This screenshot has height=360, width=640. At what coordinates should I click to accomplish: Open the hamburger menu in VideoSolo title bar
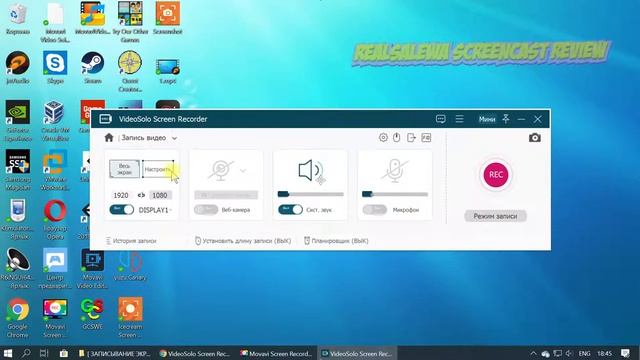[459, 119]
